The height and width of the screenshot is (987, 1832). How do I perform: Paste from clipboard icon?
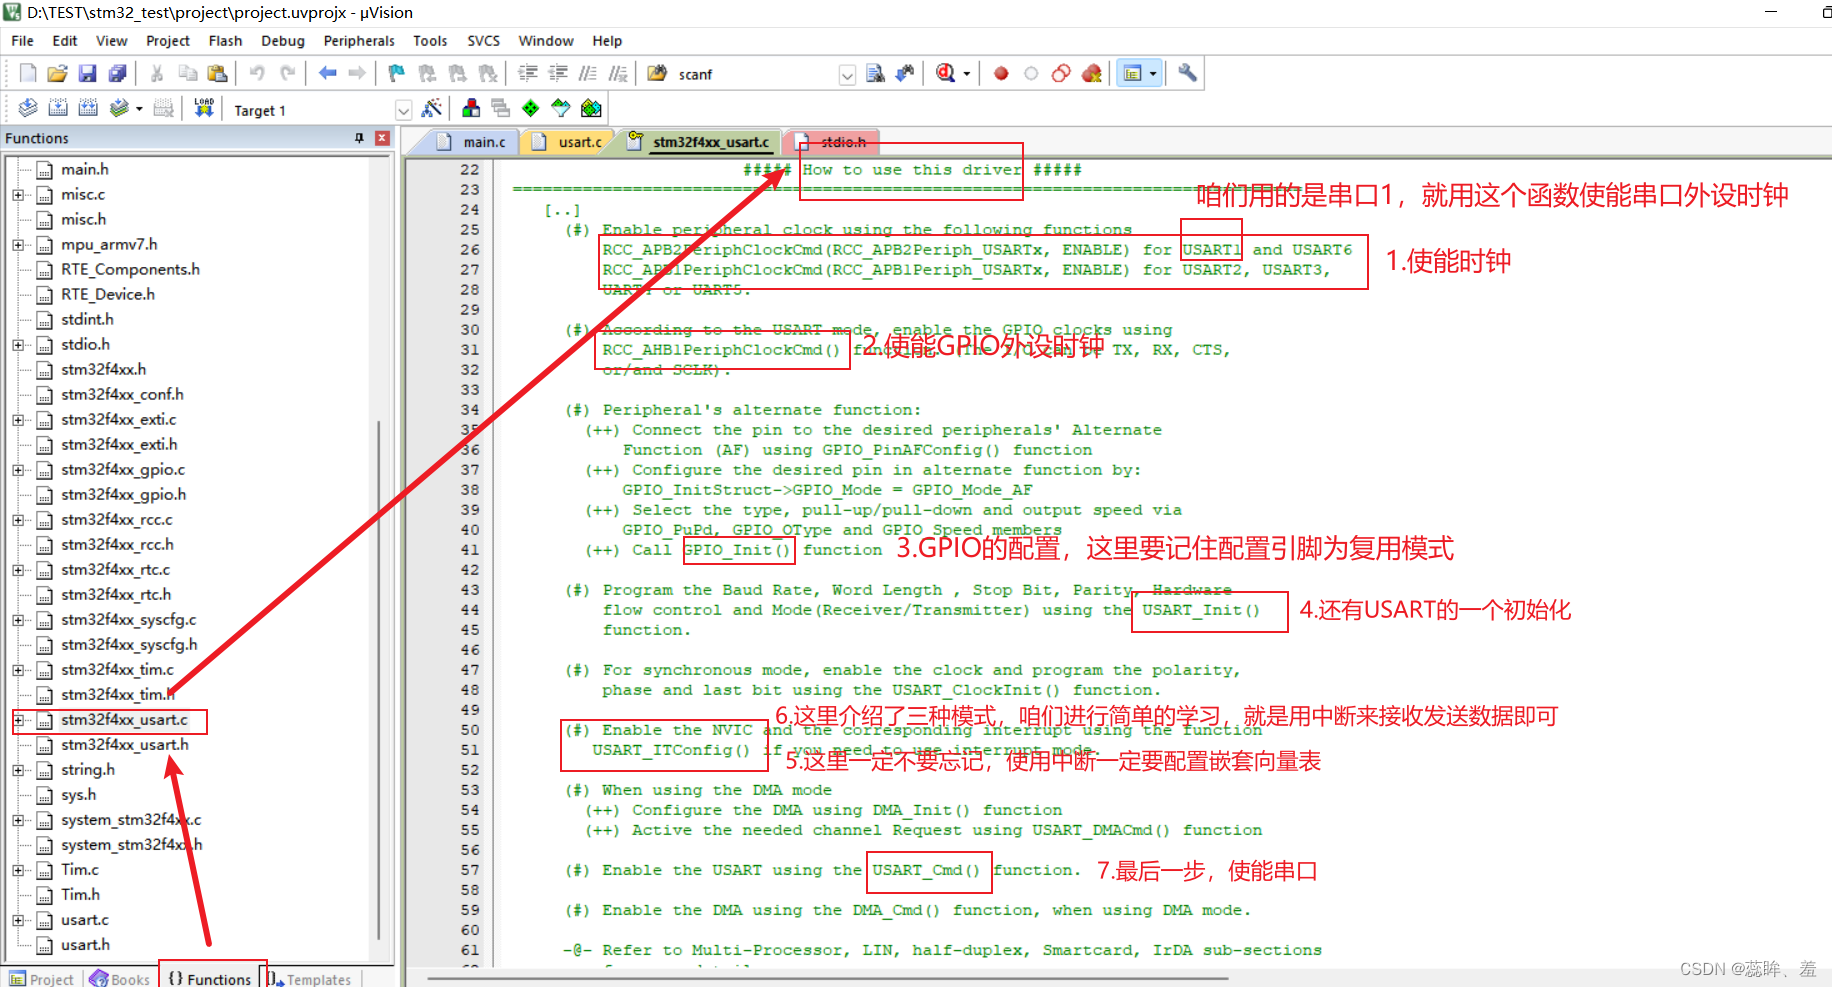tap(217, 73)
